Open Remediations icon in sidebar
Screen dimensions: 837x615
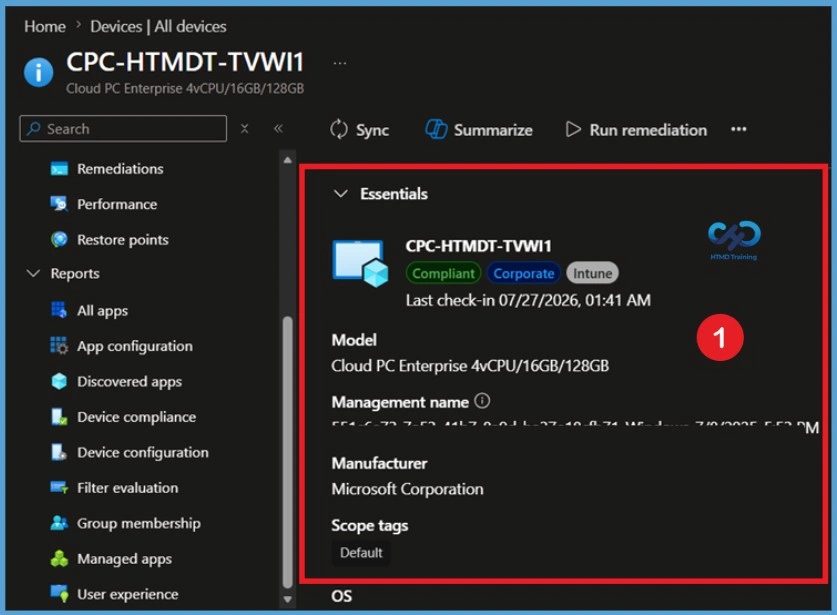(59, 169)
